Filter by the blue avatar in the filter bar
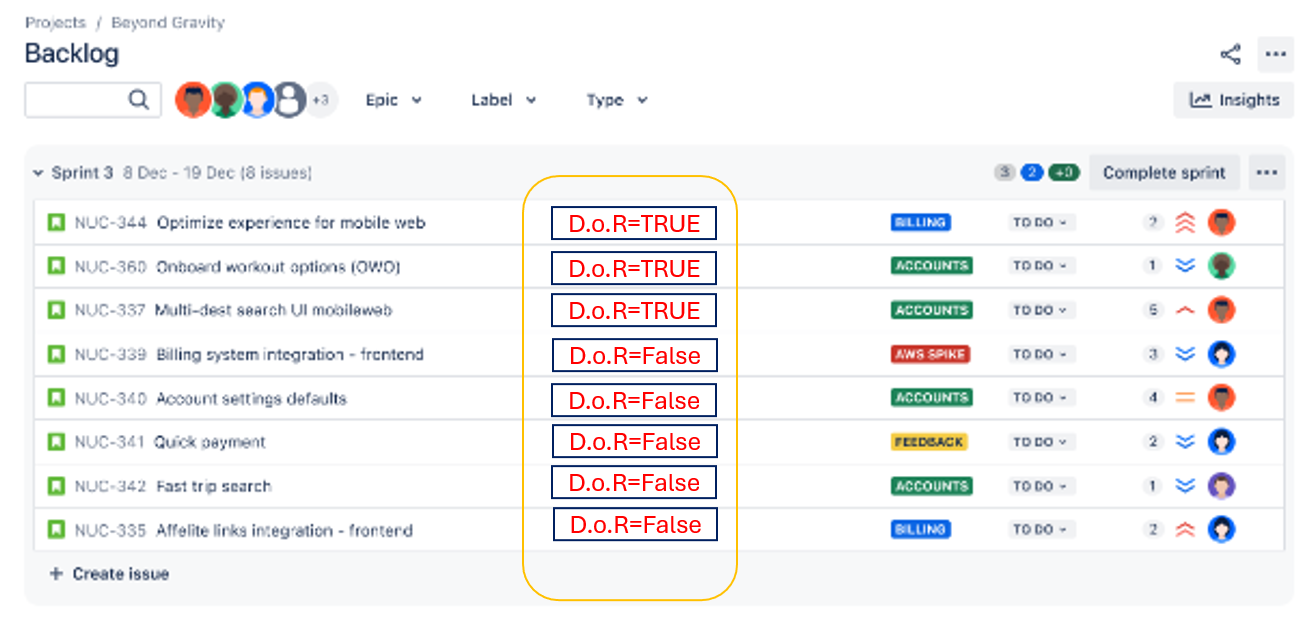Image resolution: width=1314 pixels, height=639 pixels. 257,100
